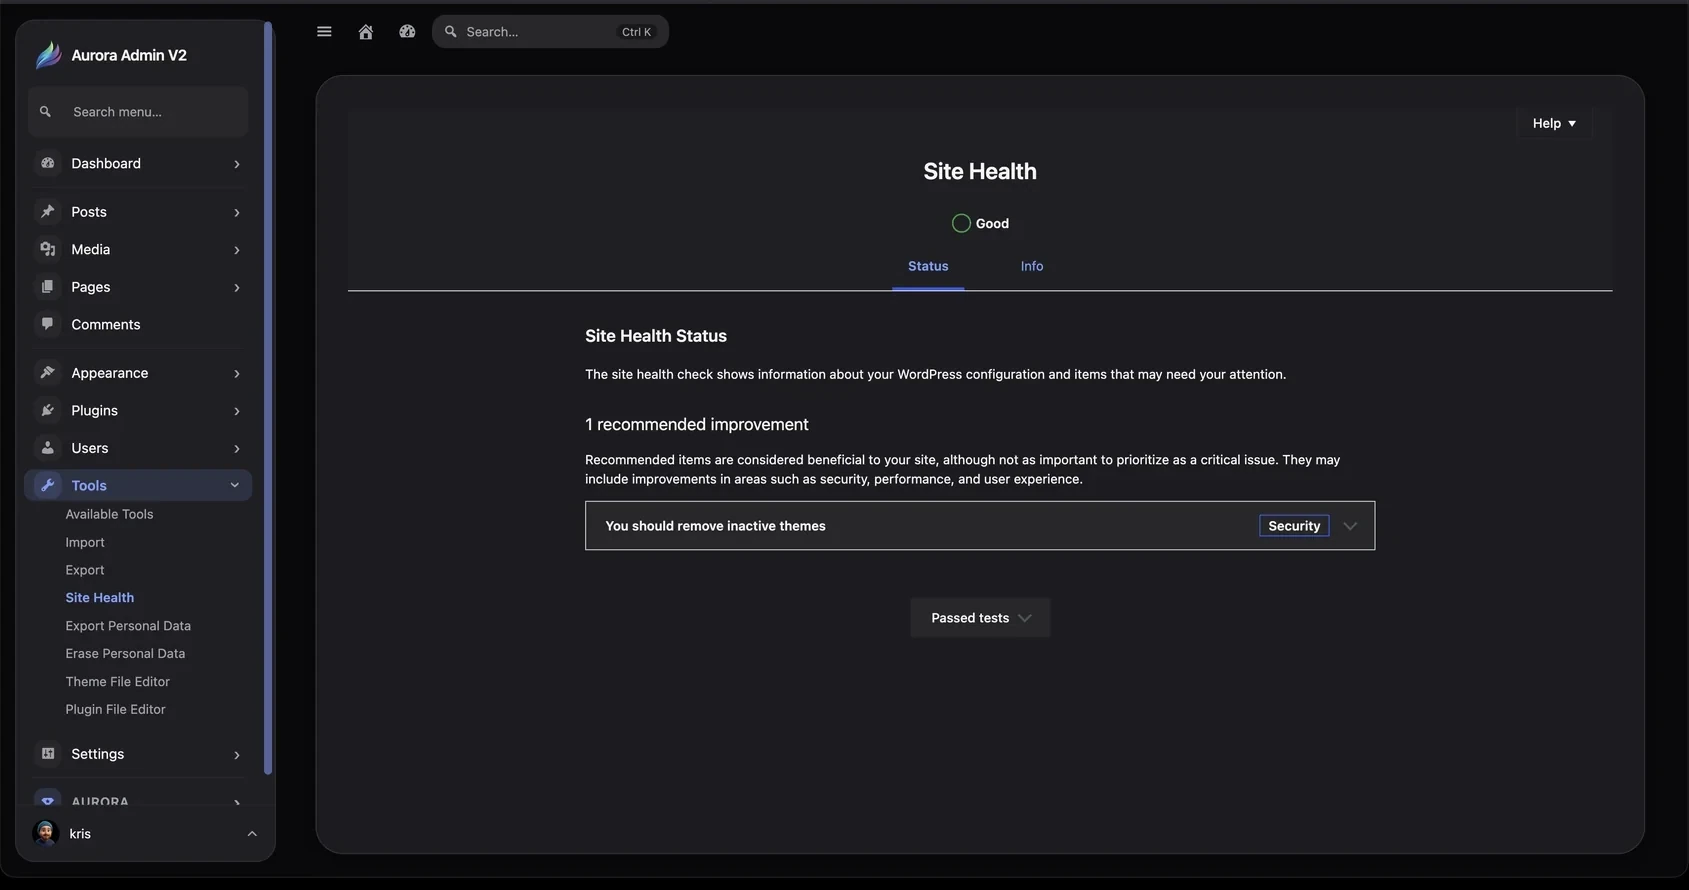Click the 'Site Health' page title
This screenshot has height=890, width=1689.
(980, 171)
